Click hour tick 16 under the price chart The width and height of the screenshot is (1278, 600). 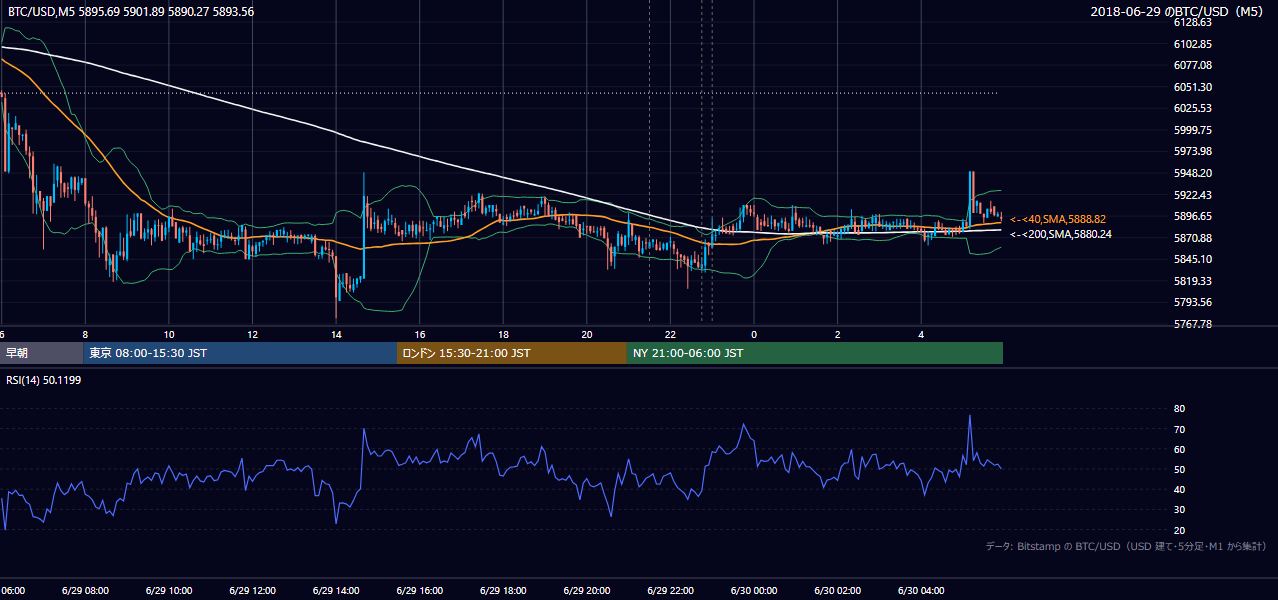(419, 335)
